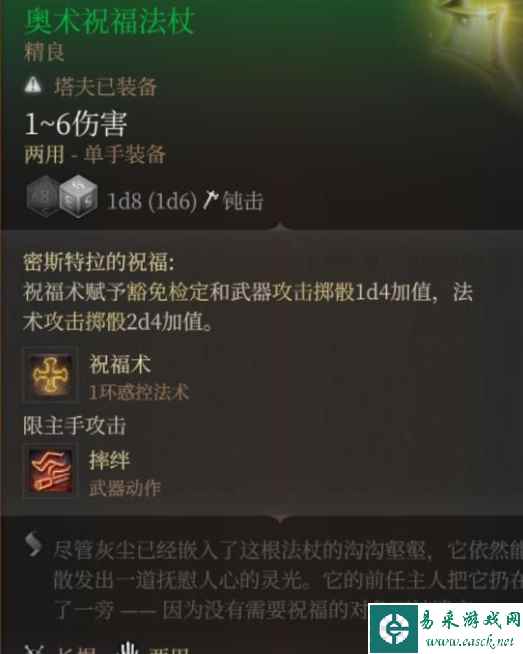
Task: Click the warning triangle beside 塔夫已装备
Action: click(33, 86)
